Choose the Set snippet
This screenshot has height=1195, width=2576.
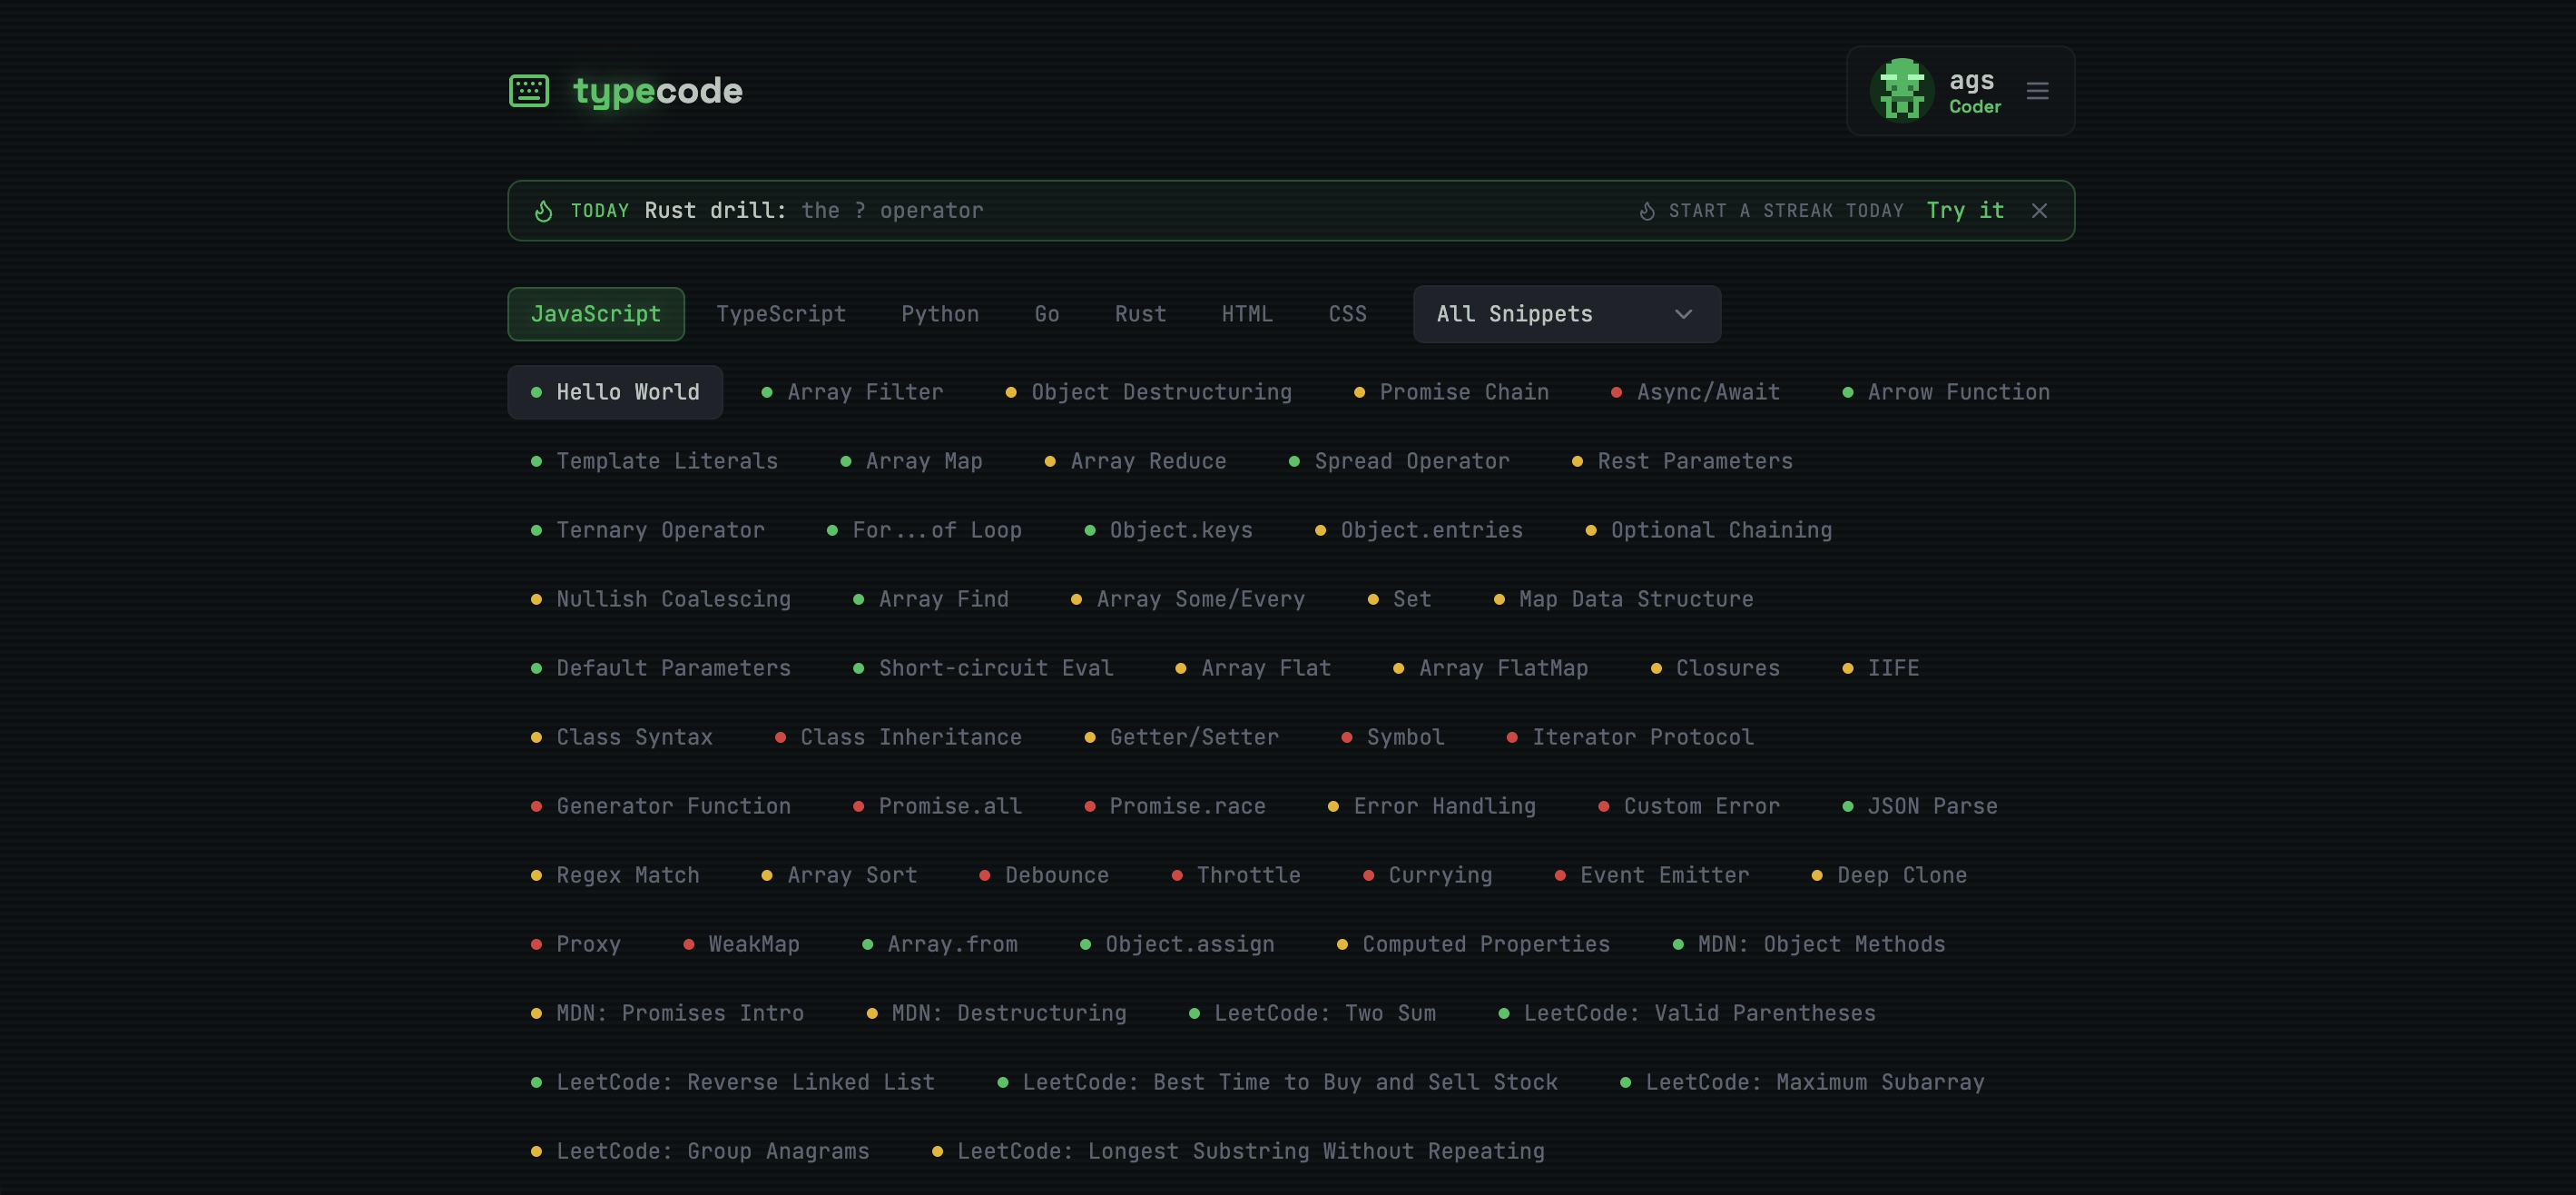1400,599
